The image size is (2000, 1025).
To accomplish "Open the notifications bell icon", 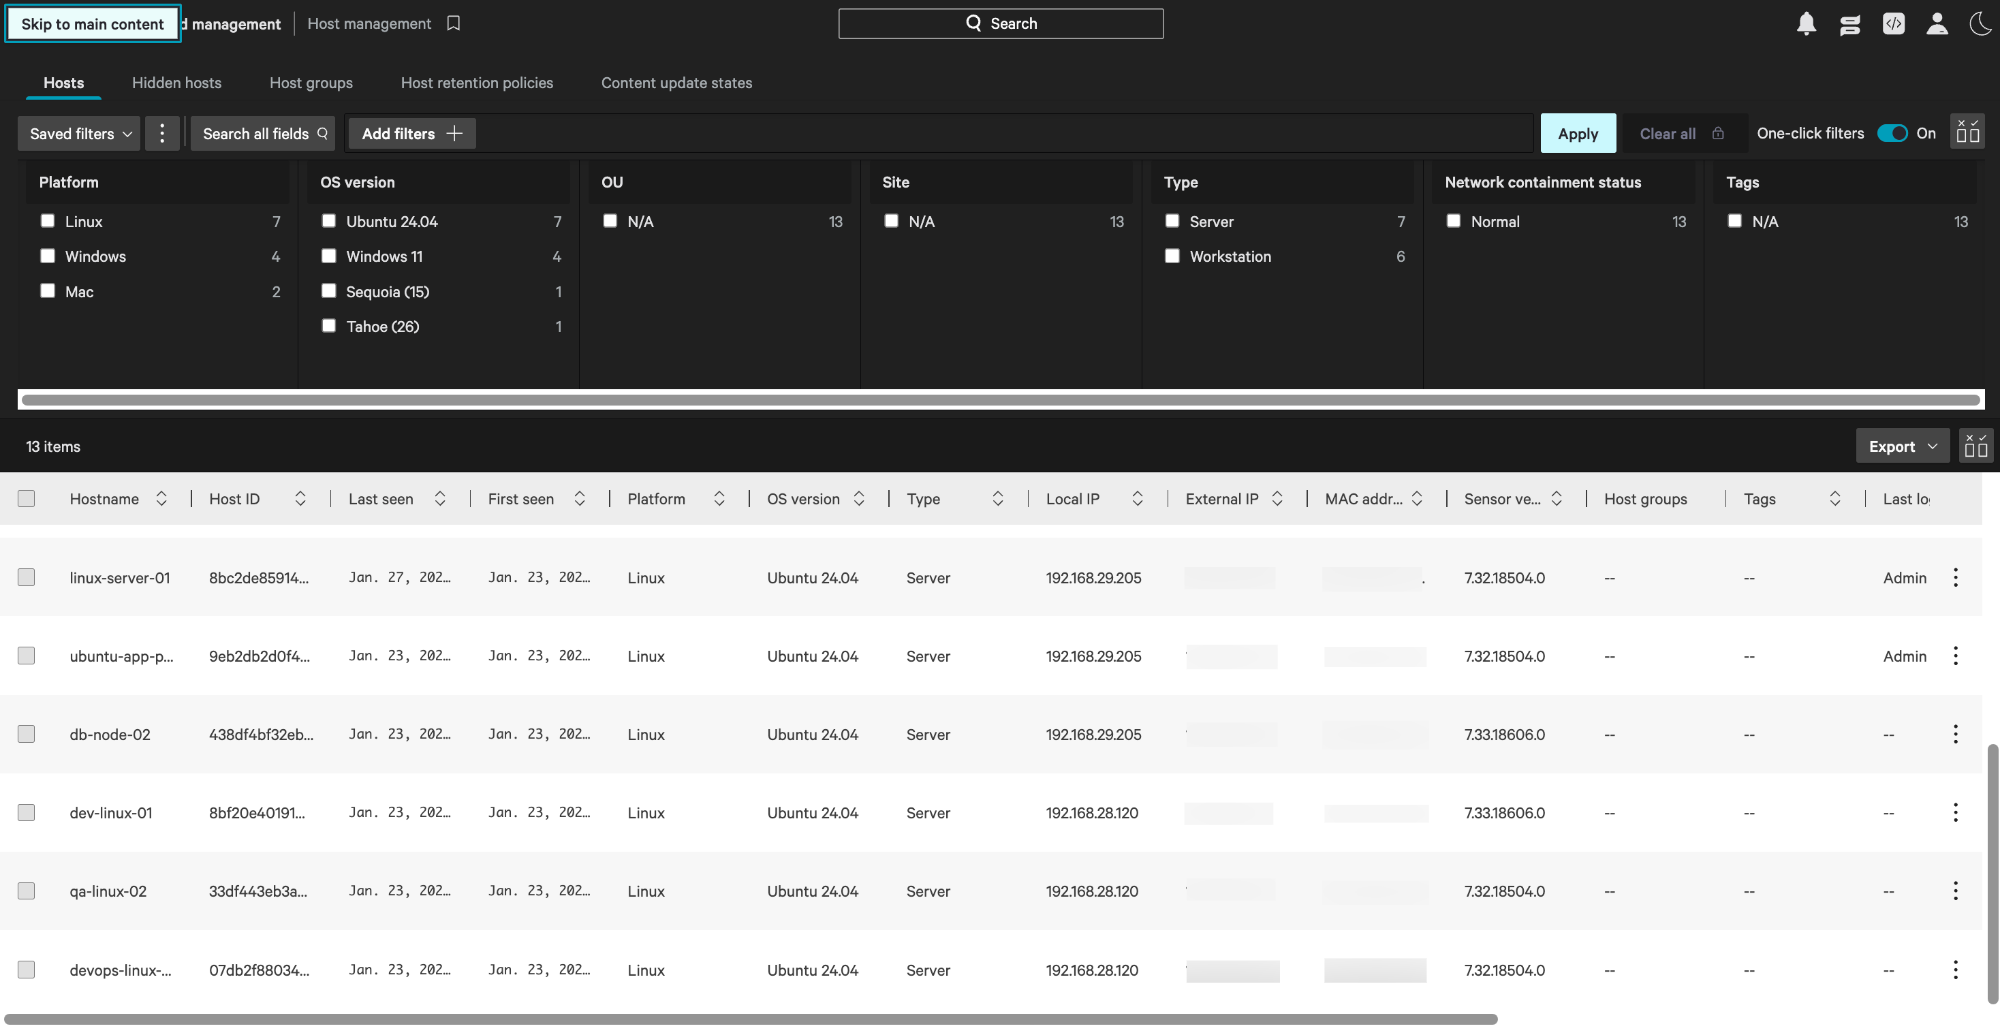I will point(1806,23).
